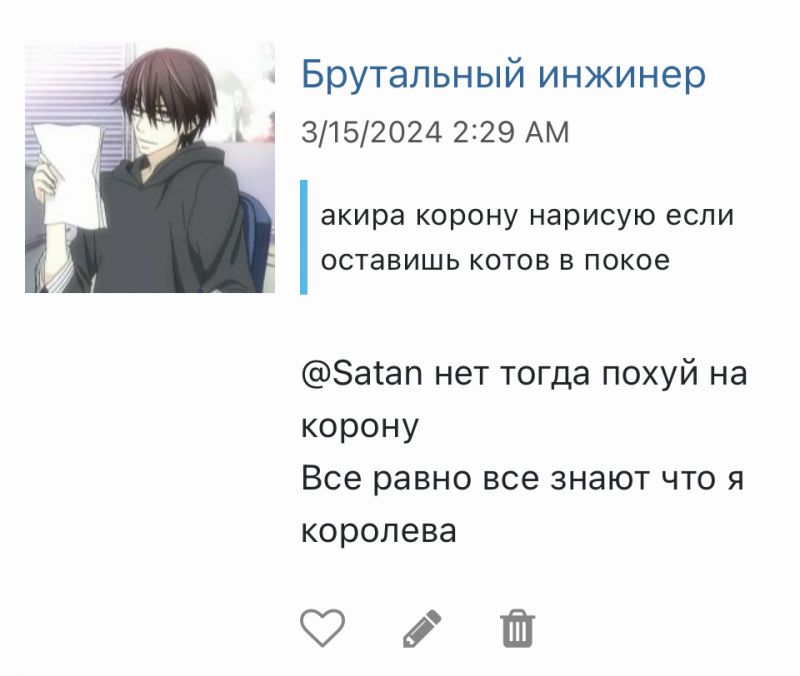Viewport: 800px width, 676px height.
Task: Open quoted line 'акира корону нарисую если'
Action: coord(527,216)
